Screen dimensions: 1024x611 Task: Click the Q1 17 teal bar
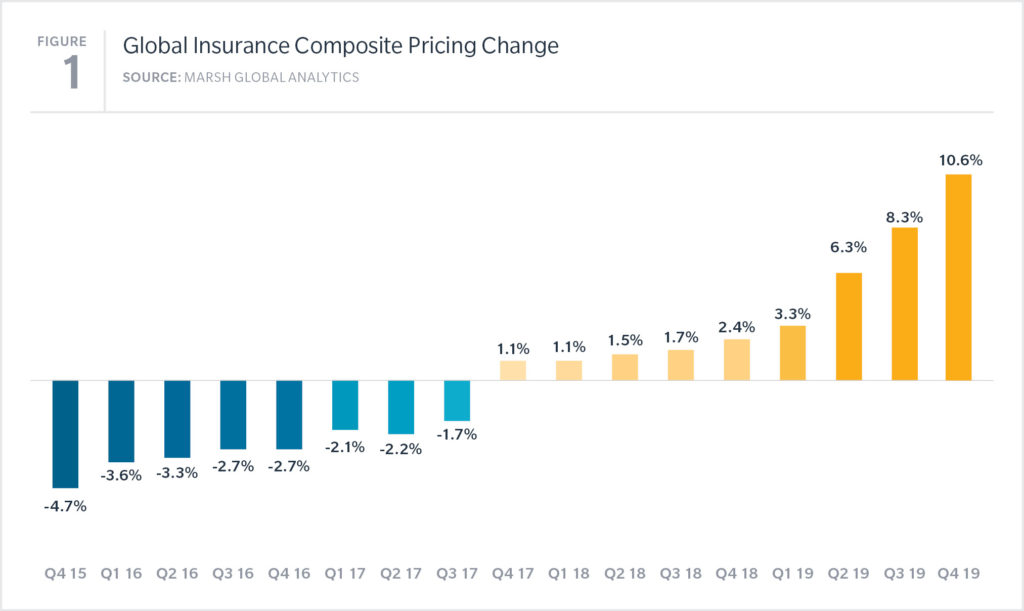[345, 405]
